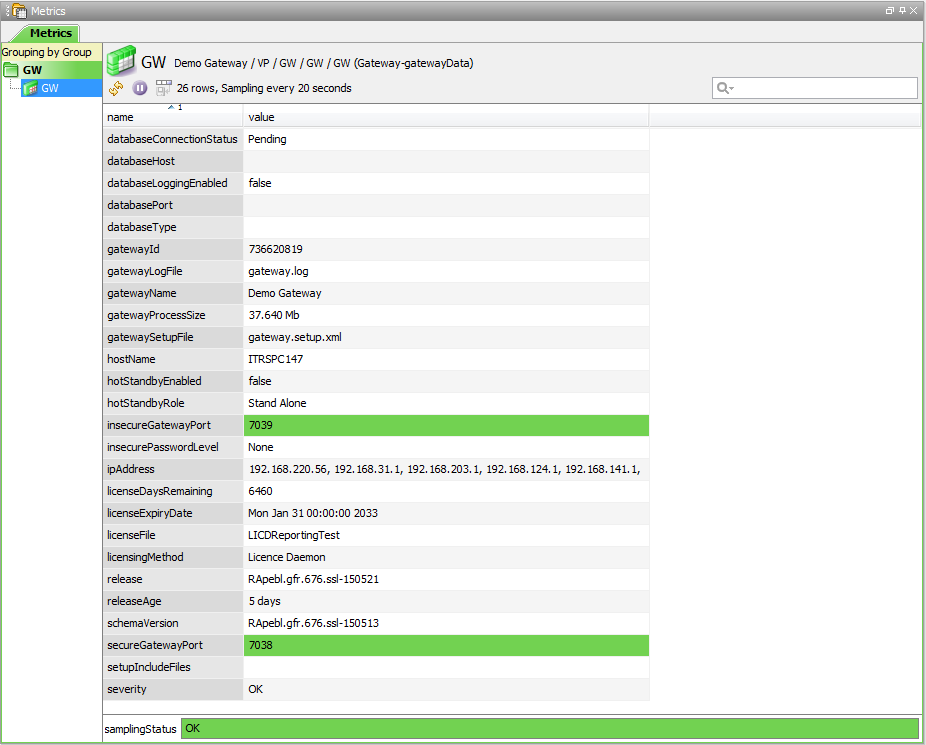Image resolution: width=926 pixels, height=745 pixels.
Task: Click the Metrics panel title icon
Action: pos(18,10)
